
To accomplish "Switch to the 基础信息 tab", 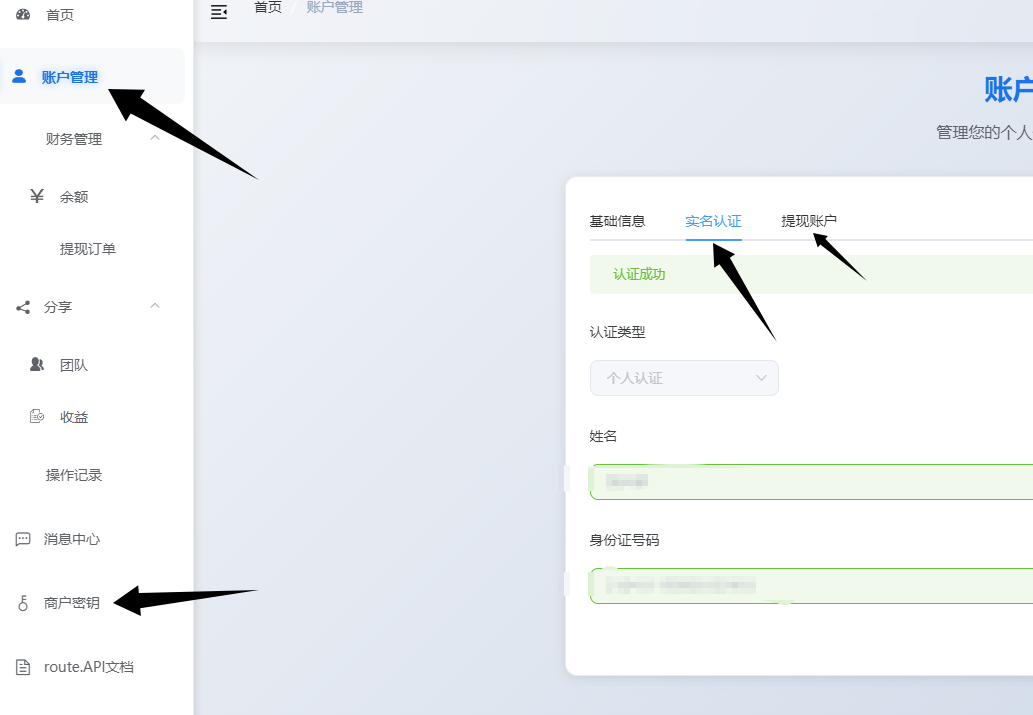I will pyautogui.click(x=617, y=221).
